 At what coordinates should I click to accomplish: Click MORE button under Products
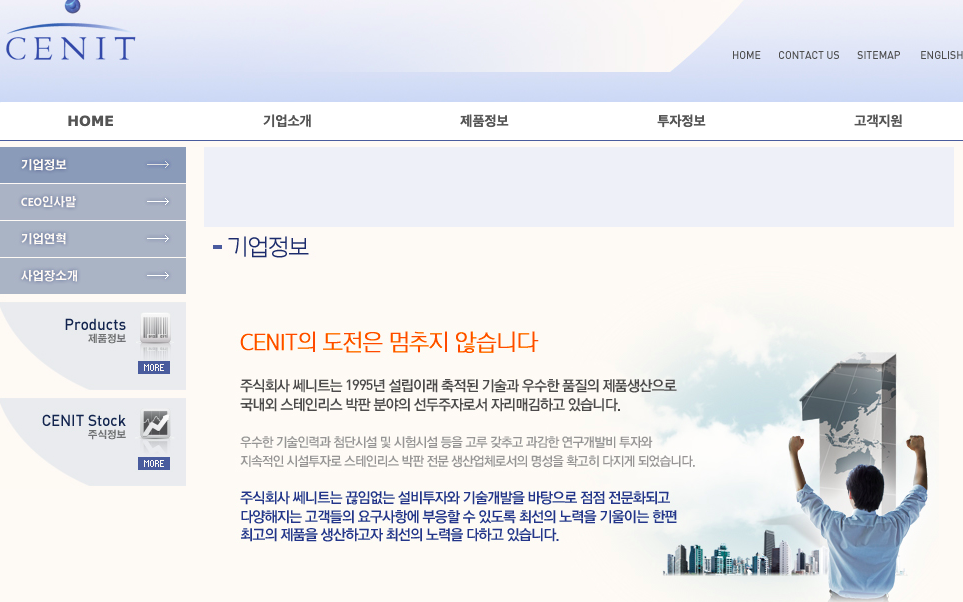(x=154, y=367)
